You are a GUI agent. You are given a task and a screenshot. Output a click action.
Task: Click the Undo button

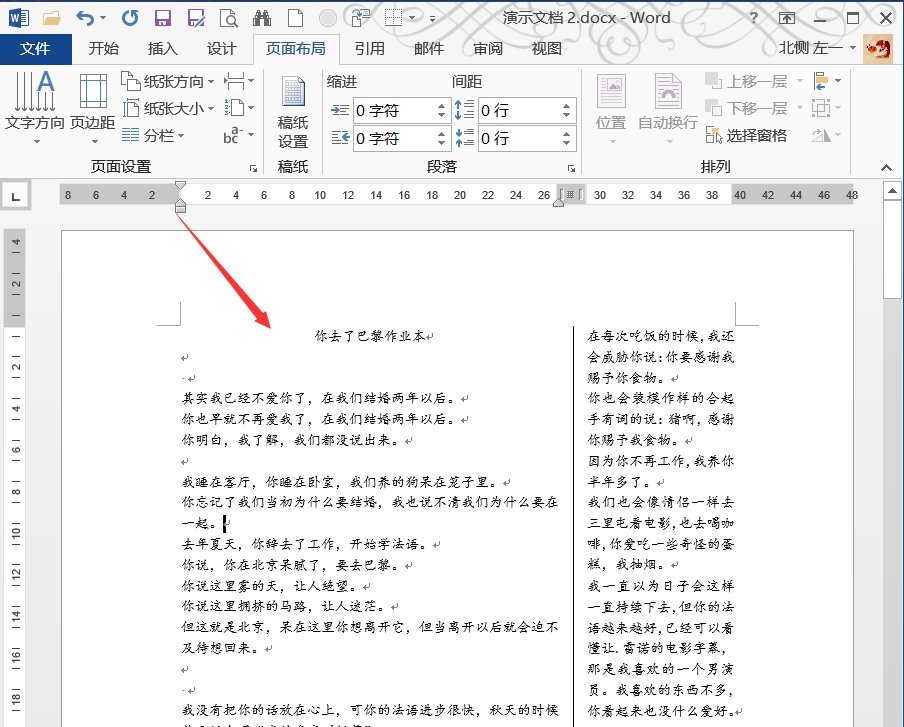86,17
